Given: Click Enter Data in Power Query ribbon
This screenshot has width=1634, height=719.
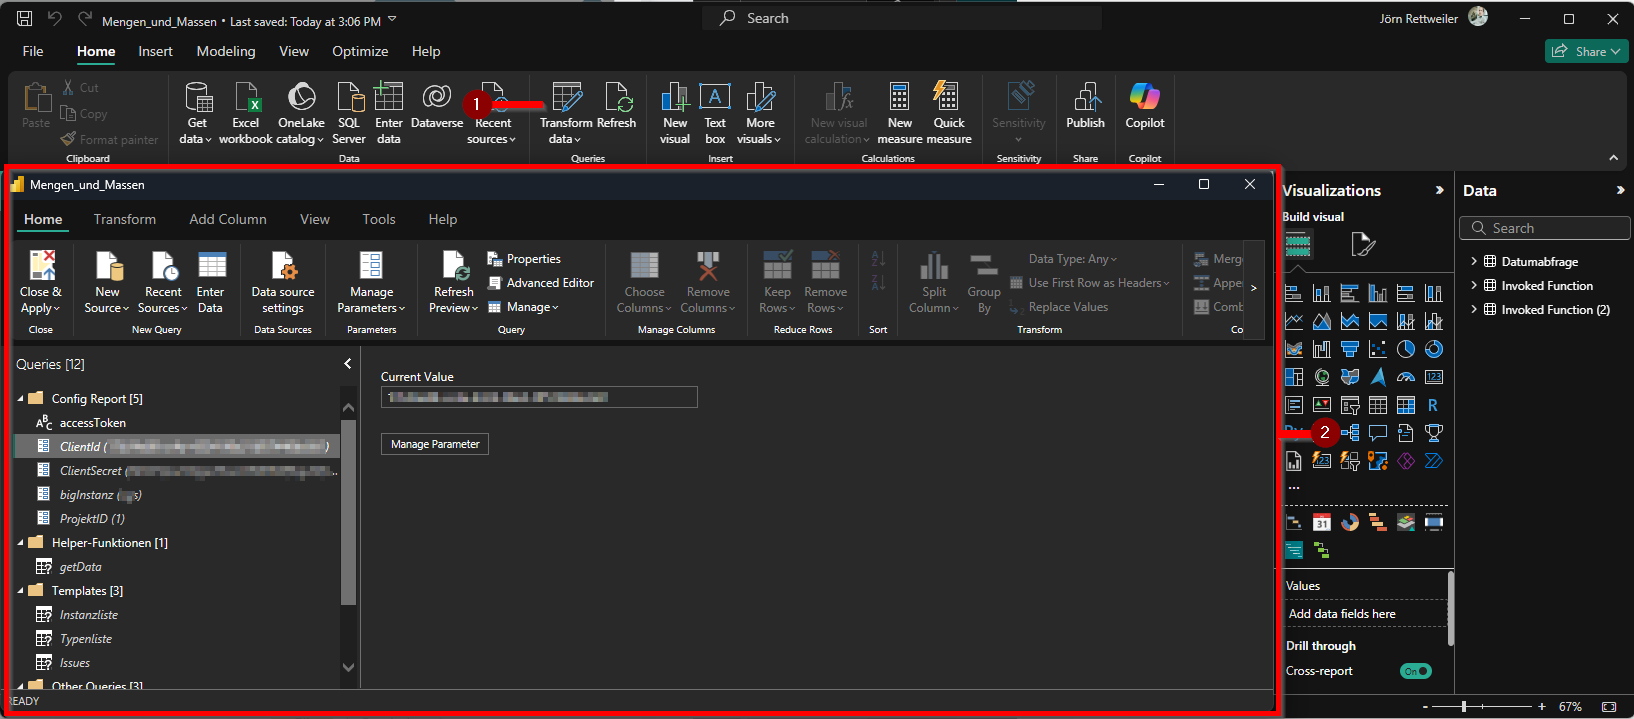Looking at the screenshot, I should click(x=210, y=282).
